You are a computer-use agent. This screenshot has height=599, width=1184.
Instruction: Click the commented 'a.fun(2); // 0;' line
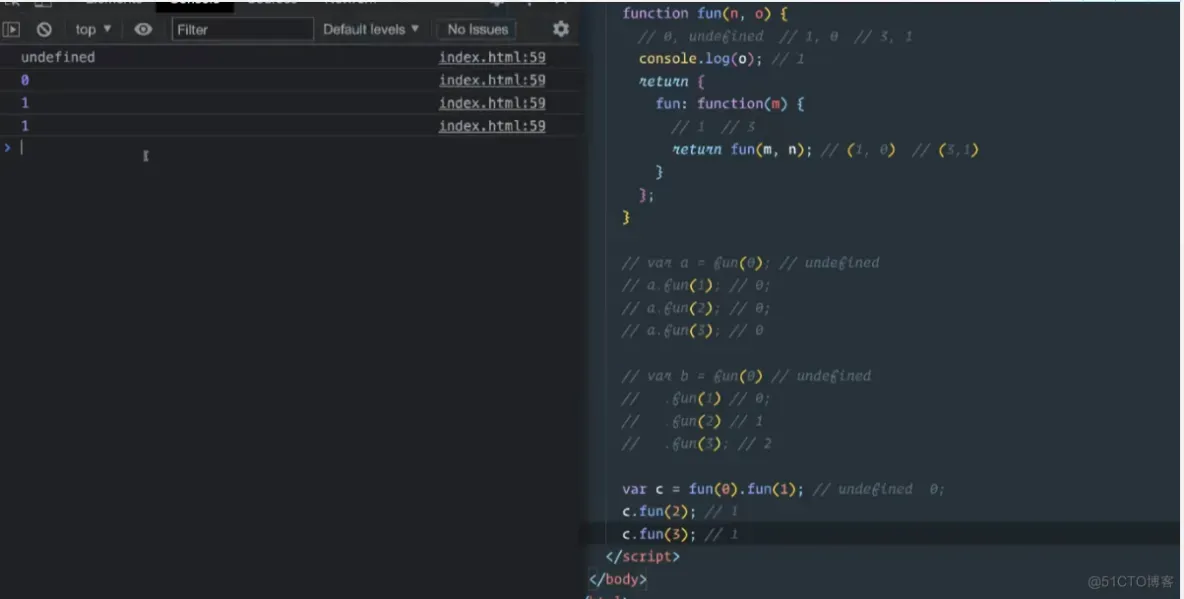pyautogui.click(x=695, y=308)
